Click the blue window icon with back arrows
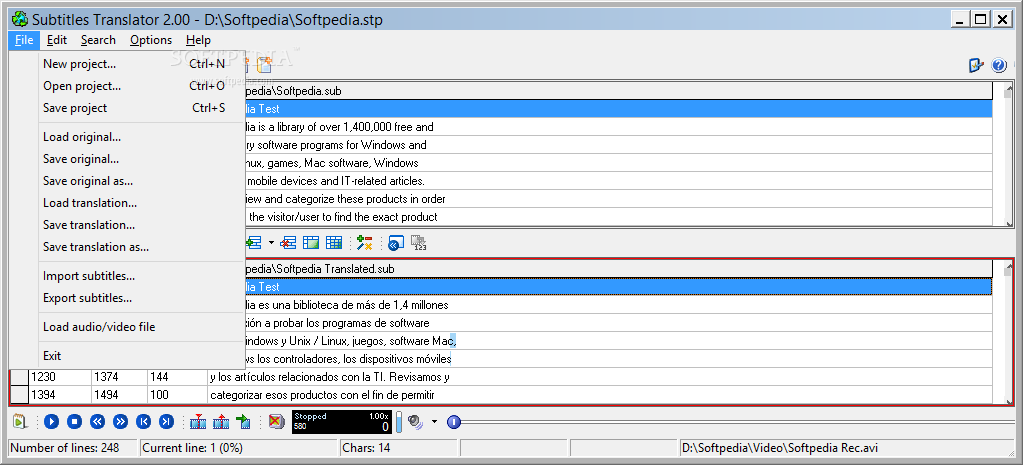The width and height of the screenshot is (1023, 465). (x=395, y=243)
